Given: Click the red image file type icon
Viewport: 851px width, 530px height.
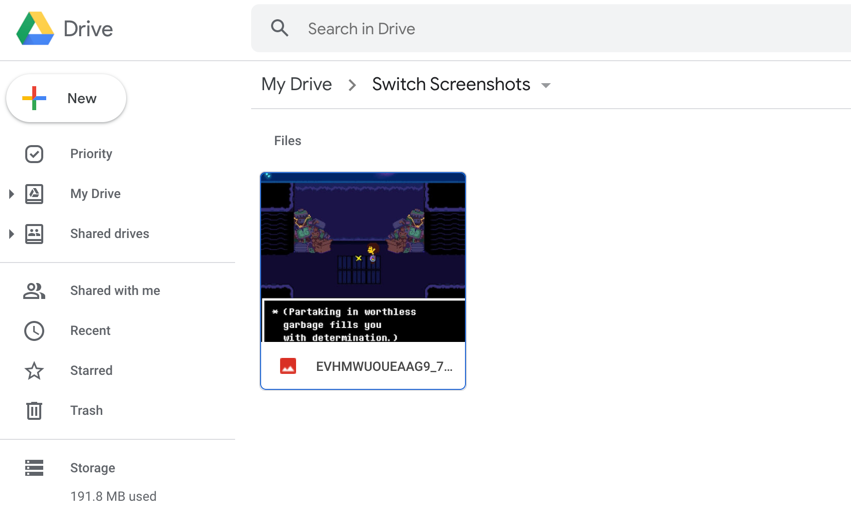Looking at the screenshot, I should point(288,367).
